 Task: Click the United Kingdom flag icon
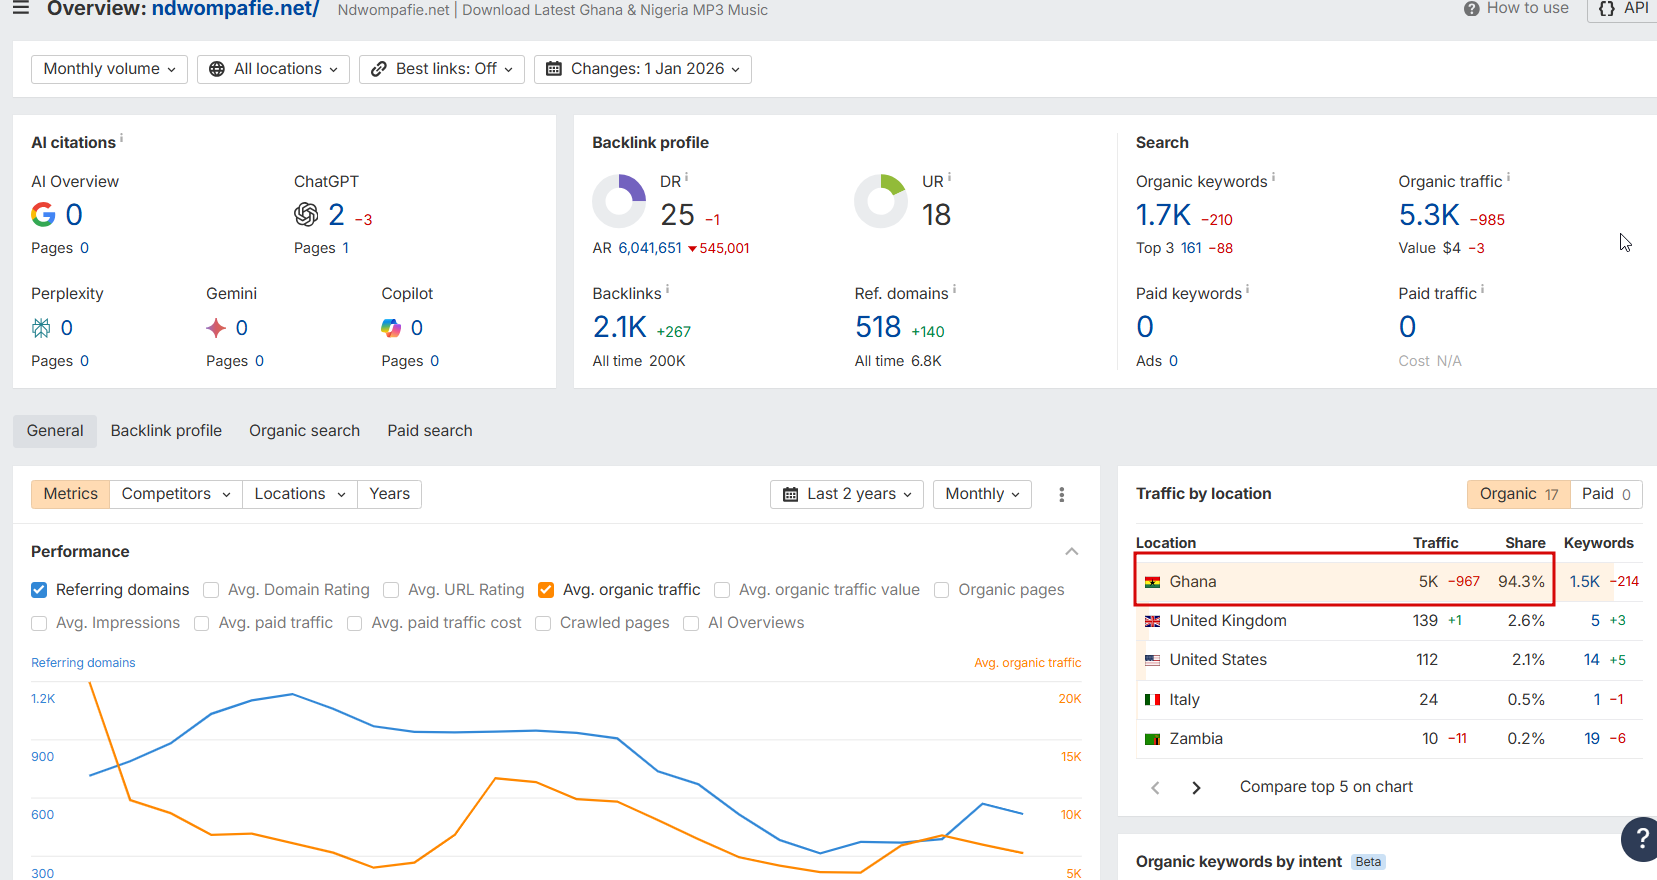point(1152,621)
